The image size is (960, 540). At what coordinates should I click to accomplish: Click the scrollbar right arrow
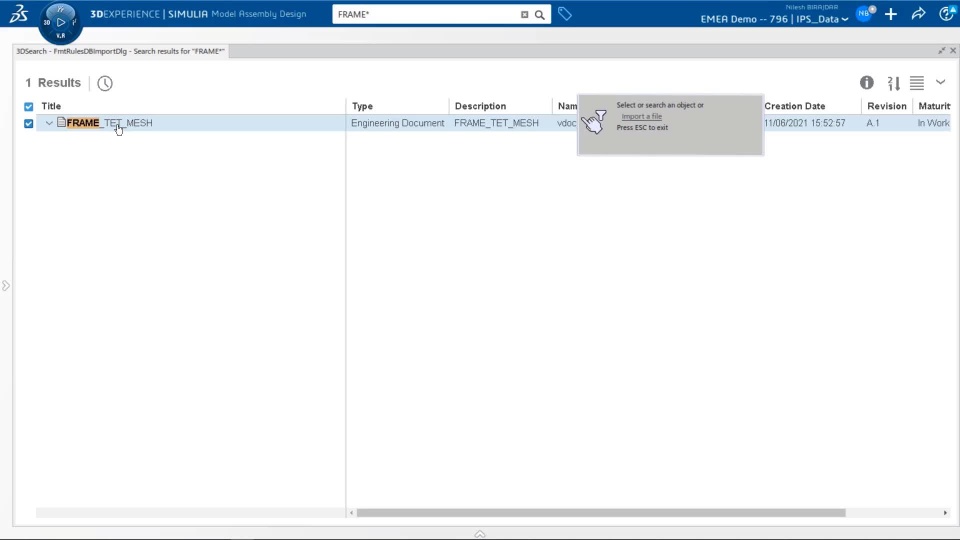(945, 512)
